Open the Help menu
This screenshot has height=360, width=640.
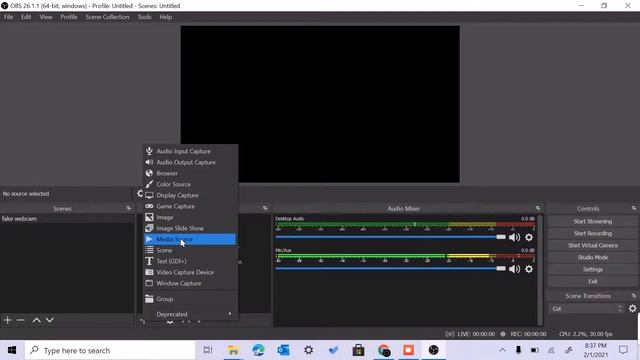[165, 17]
